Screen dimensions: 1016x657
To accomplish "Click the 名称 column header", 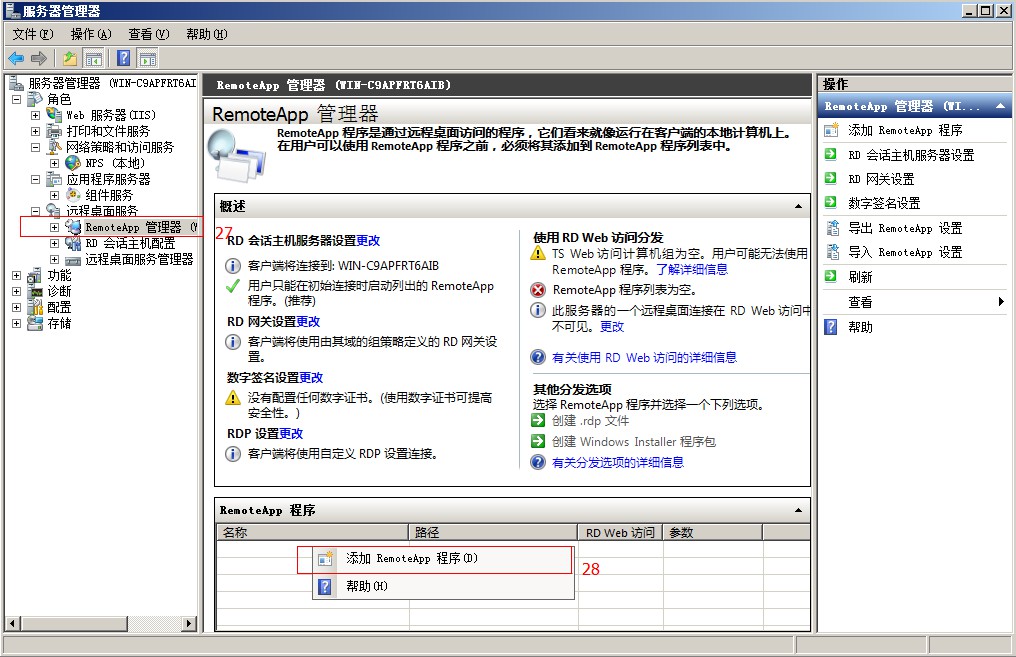I will [x=312, y=533].
